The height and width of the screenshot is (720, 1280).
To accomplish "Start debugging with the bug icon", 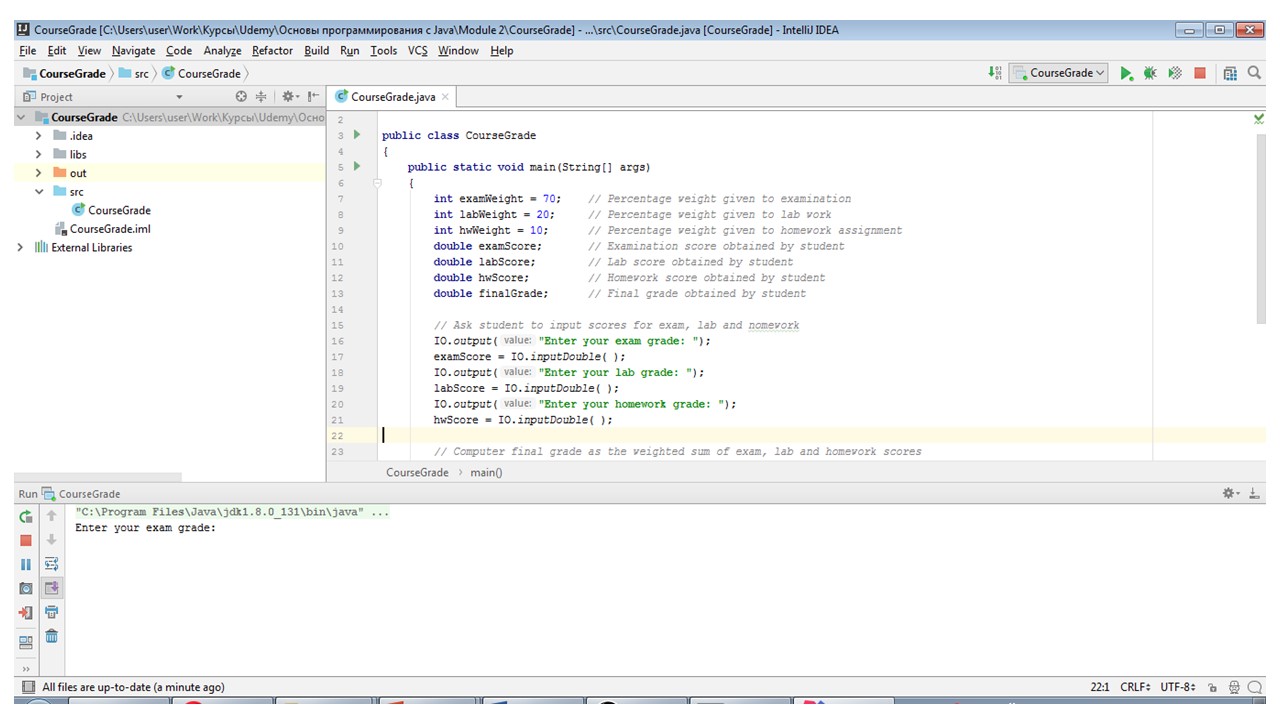I will (x=1150, y=73).
